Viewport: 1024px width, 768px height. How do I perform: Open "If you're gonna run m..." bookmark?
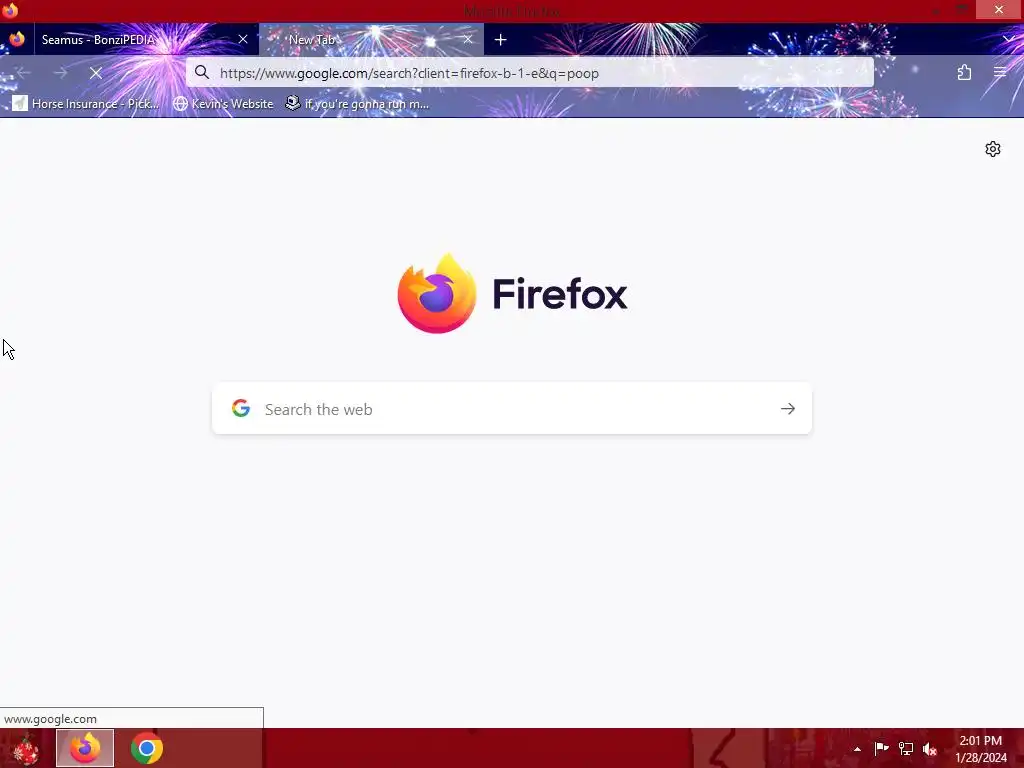(x=358, y=104)
